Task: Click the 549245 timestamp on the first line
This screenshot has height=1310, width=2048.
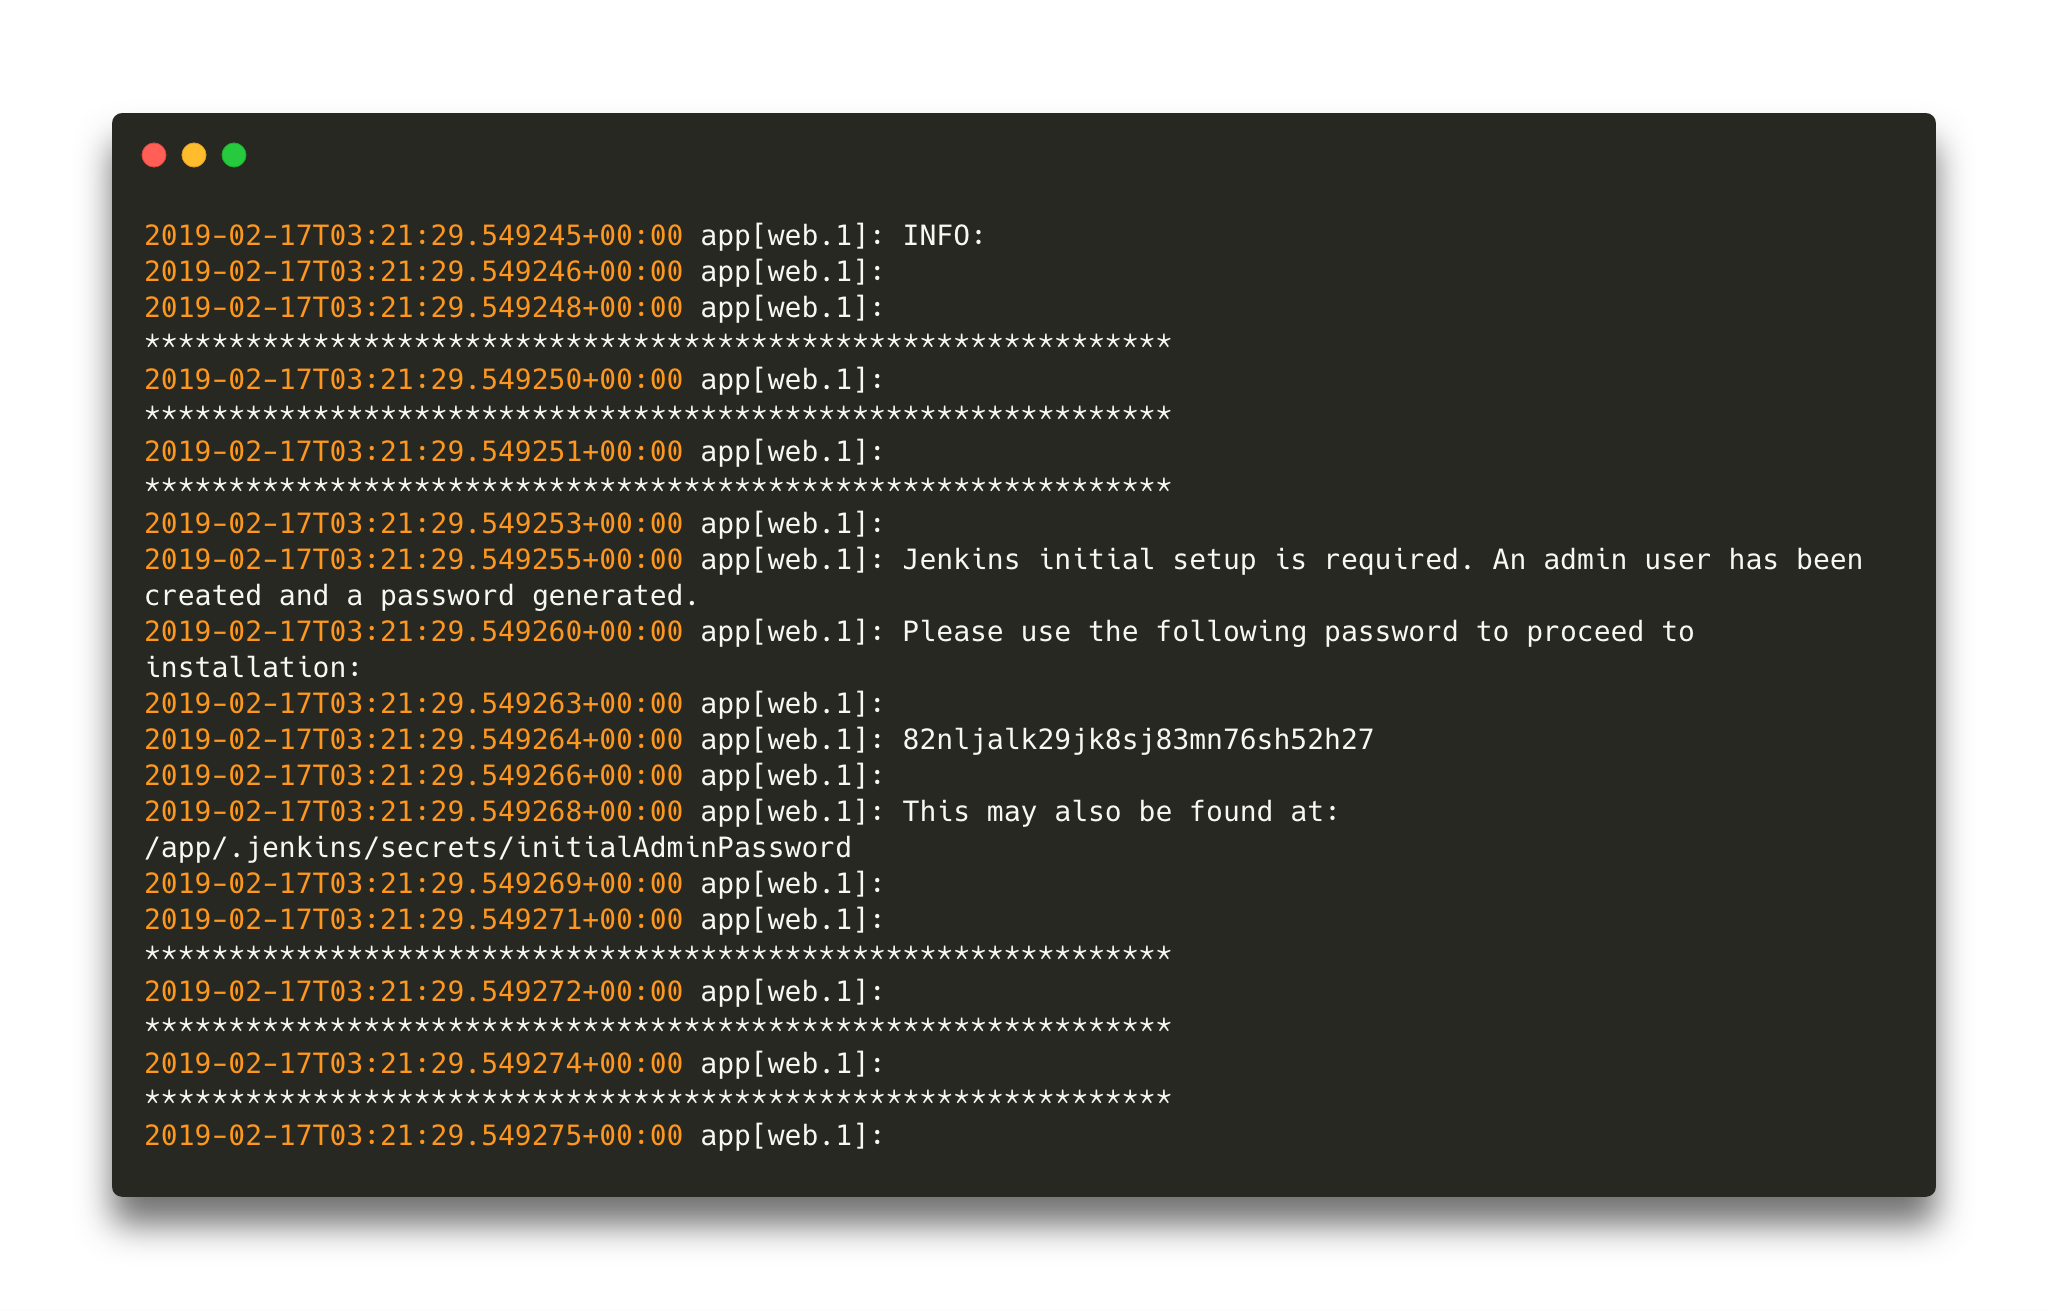Action: [413, 236]
